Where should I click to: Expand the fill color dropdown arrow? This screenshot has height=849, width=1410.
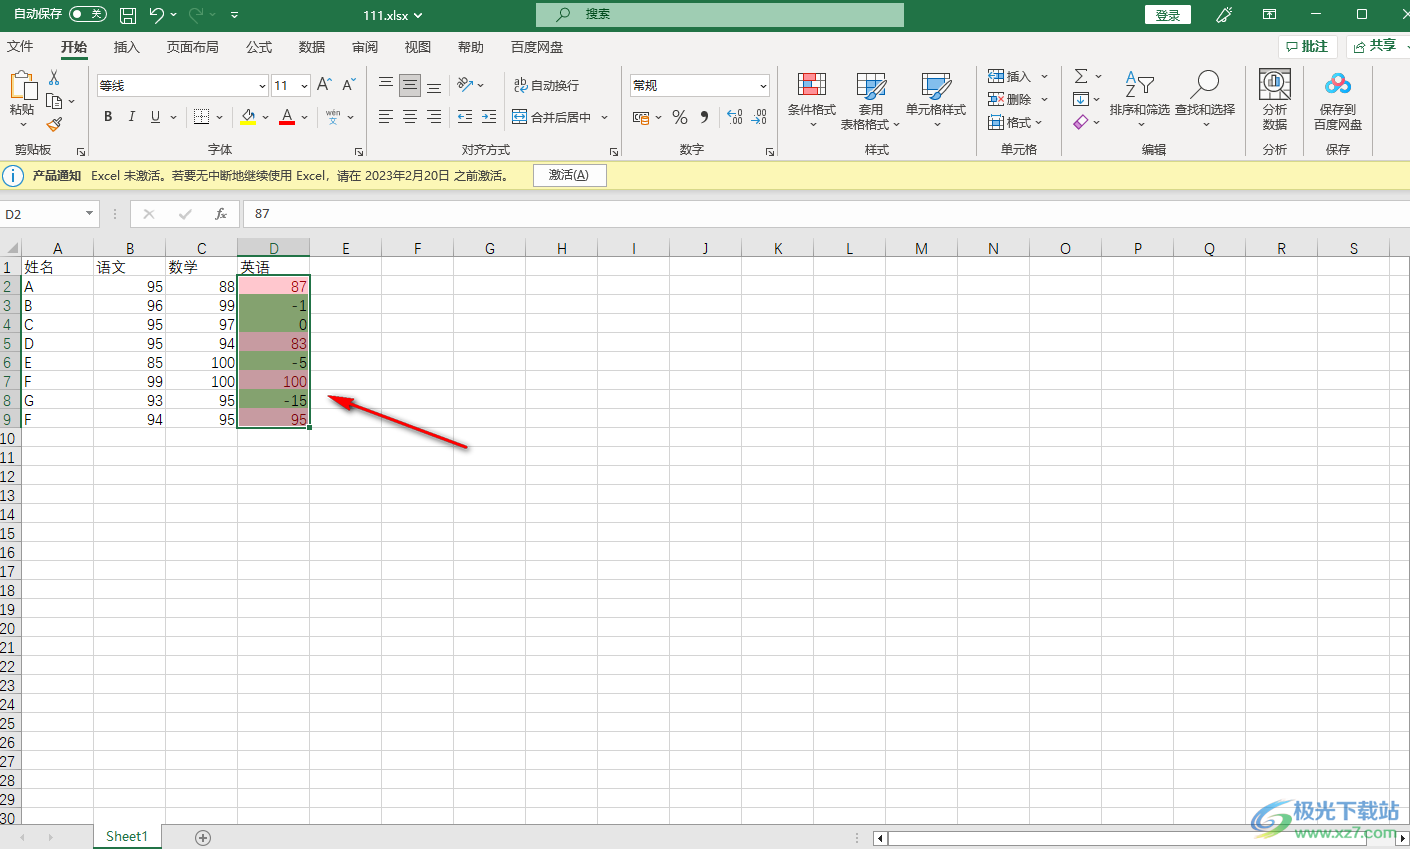click(x=265, y=117)
